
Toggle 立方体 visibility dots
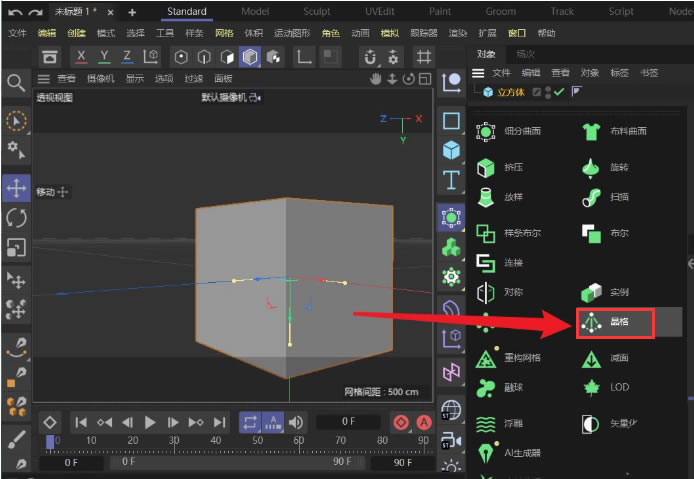click(548, 92)
